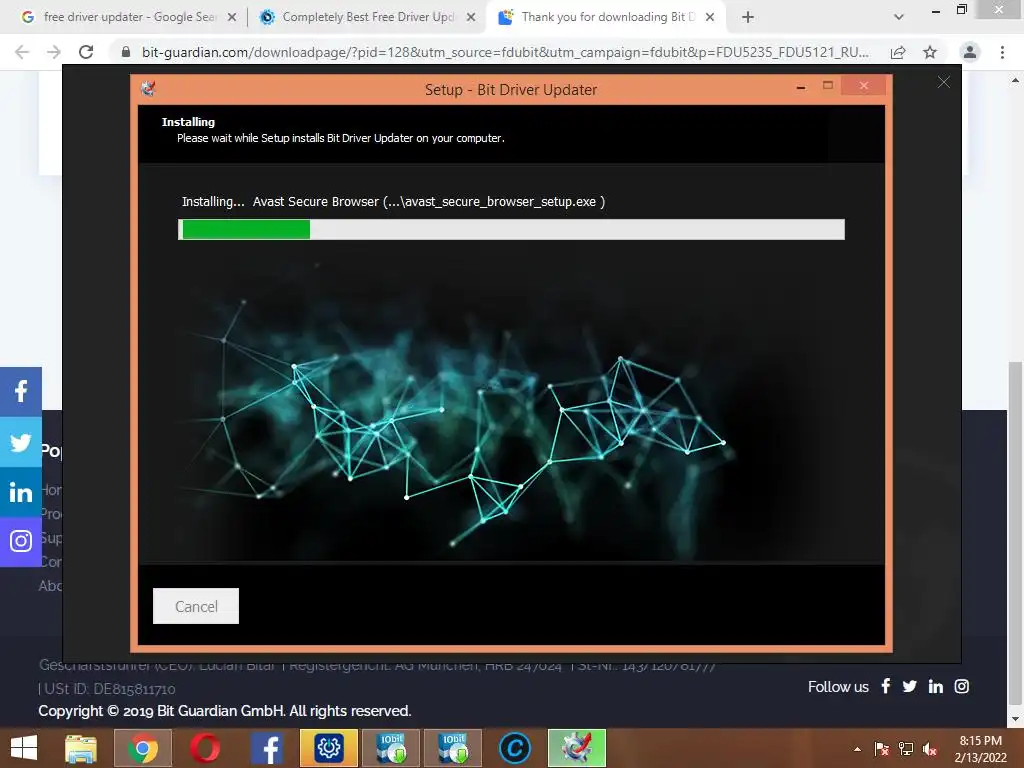Open footer LinkedIn icon next to Follow us
1024x768 pixels.
(x=936, y=686)
